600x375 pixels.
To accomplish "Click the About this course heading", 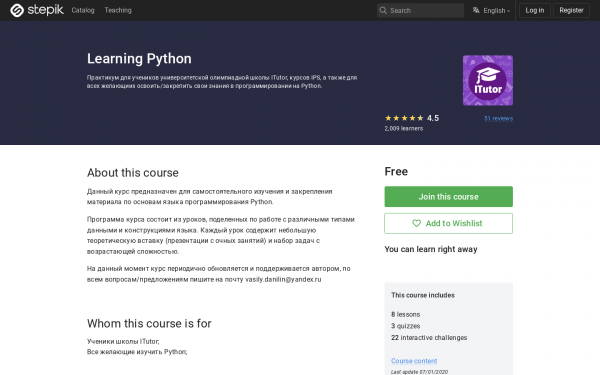I will coord(133,173).
